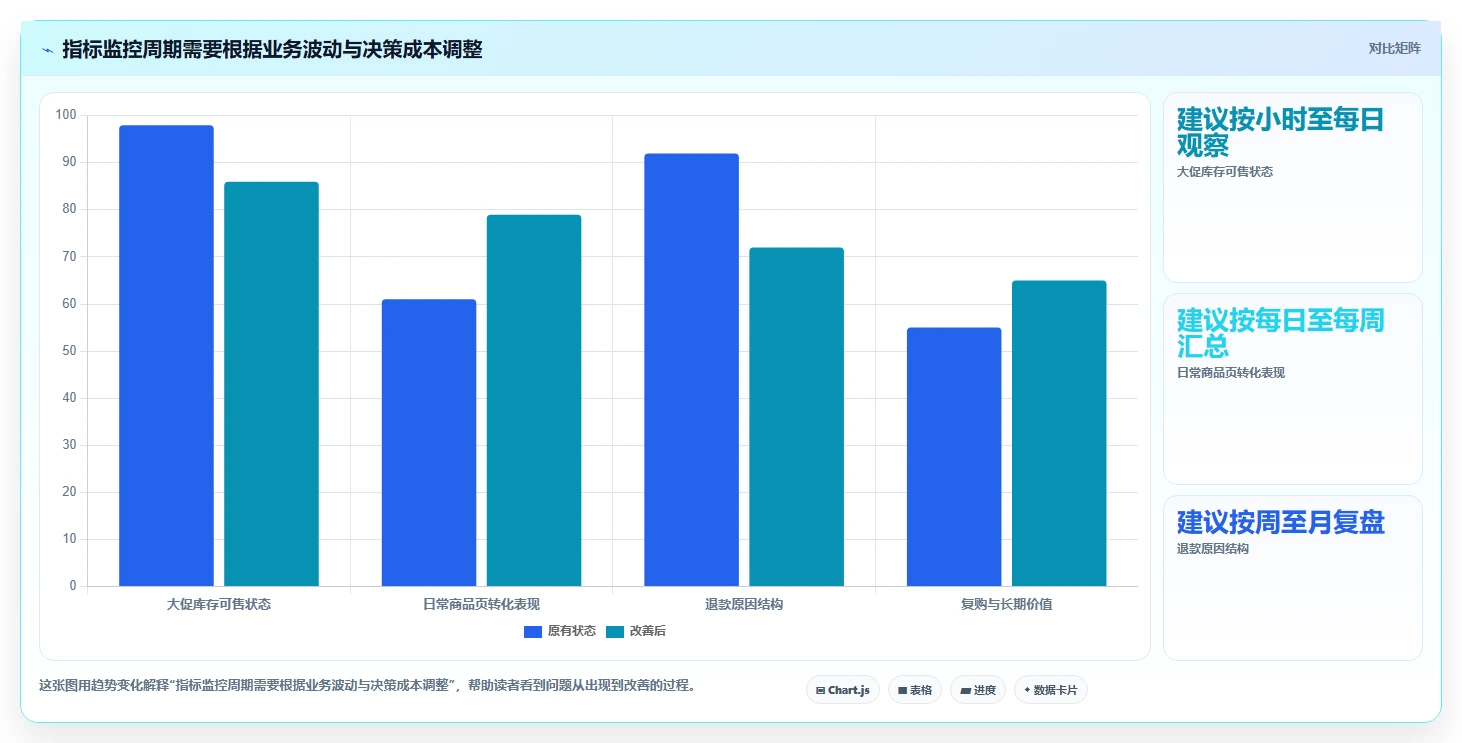The image size is (1462, 743).
Task: Click the 日常商品页转化表现 x-axis label
Action: coord(481,604)
